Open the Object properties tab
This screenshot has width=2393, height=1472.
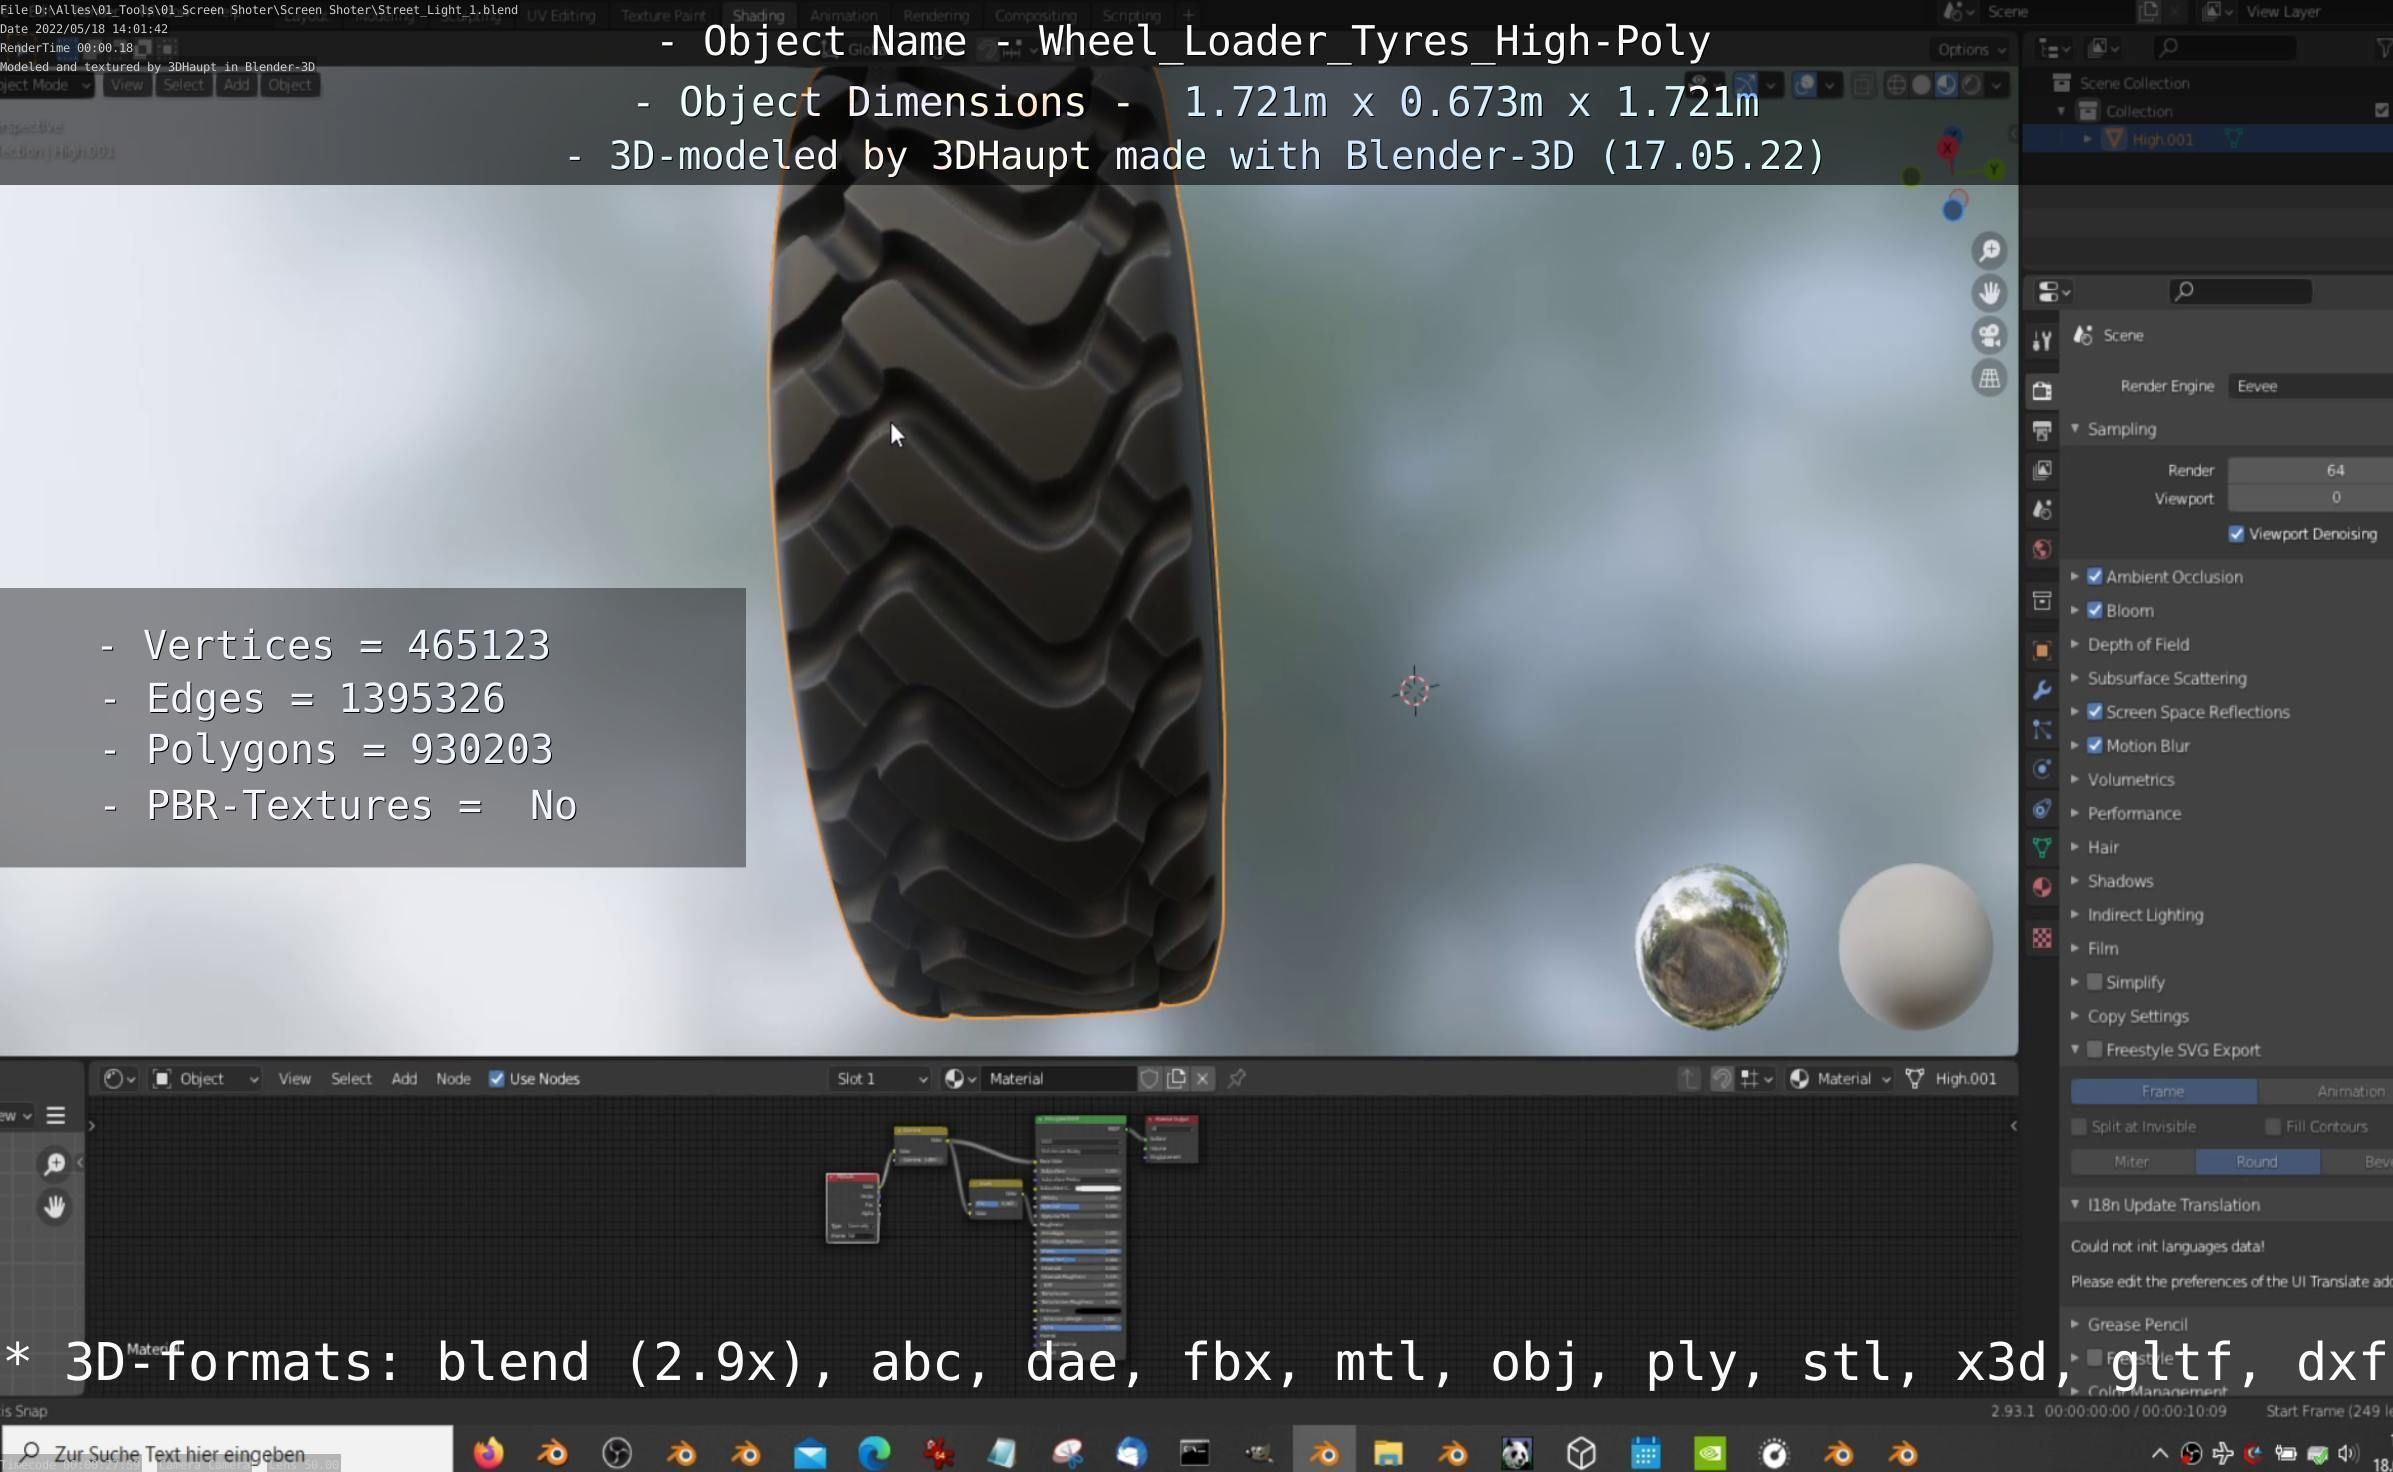pyautogui.click(x=2042, y=651)
